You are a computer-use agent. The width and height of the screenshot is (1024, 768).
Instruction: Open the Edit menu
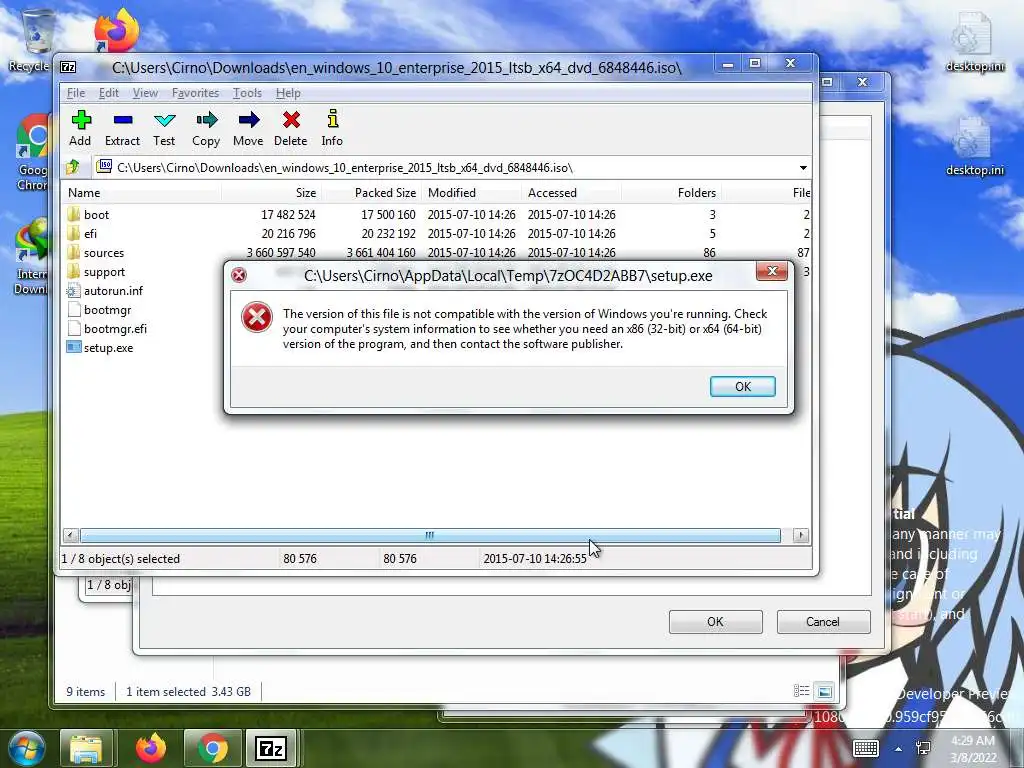(108, 93)
